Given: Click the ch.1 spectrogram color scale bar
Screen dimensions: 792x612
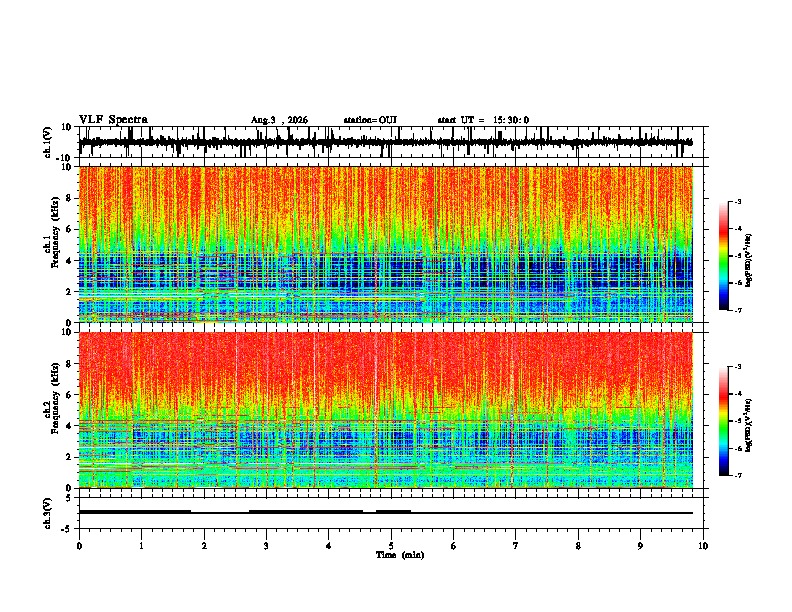Looking at the screenshot, I should pos(723,256).
